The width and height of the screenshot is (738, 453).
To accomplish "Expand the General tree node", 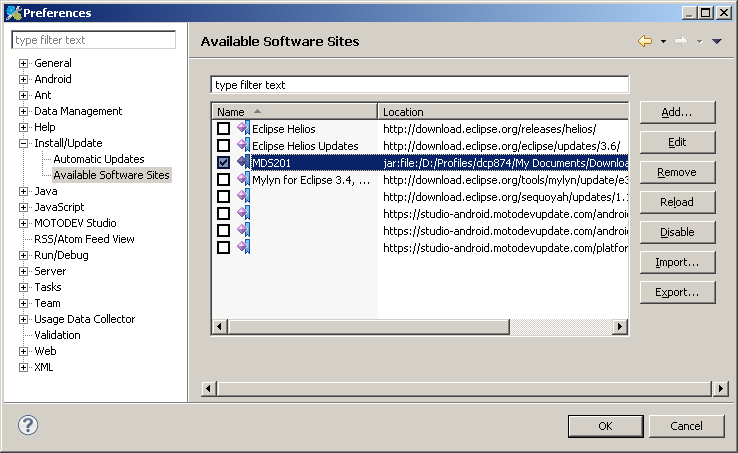I will pyautogui.click(x=23, y=63).
